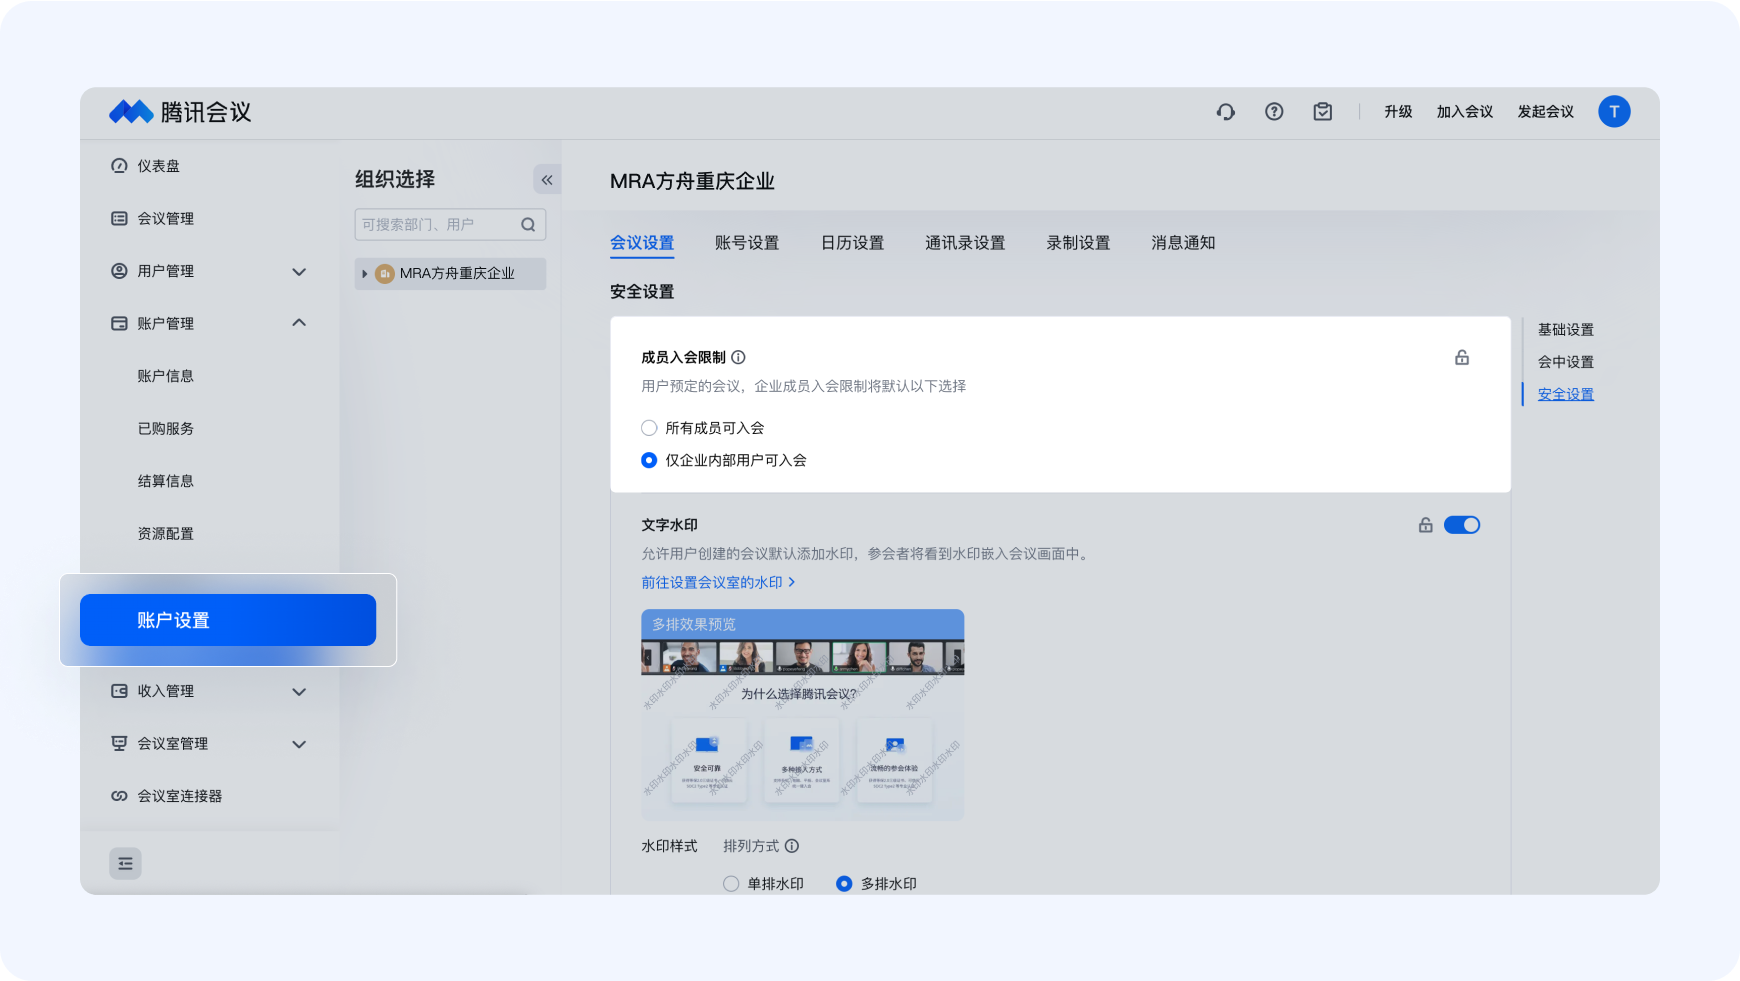The width and height of the screenshot is (1740, 981).
Task: Collapse the organization selection panel
Action: pos(547,180)
